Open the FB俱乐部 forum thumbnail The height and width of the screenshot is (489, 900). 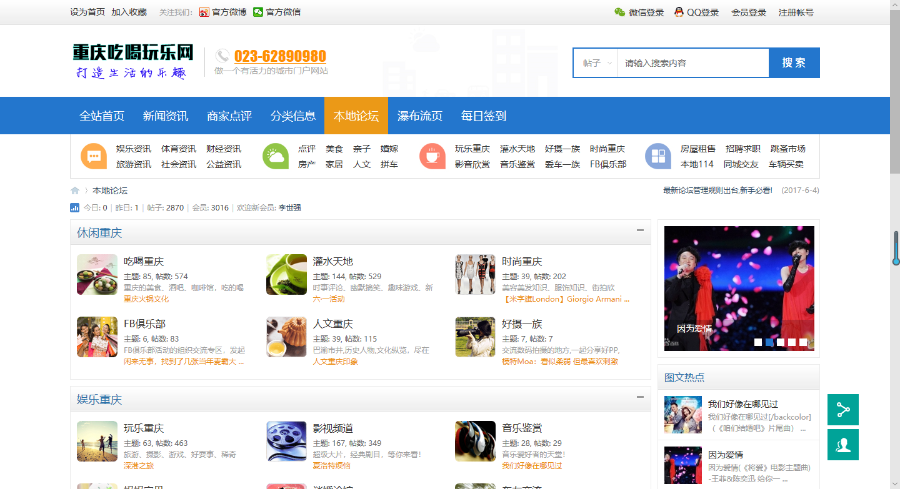pyautogui.click(x=97, y=337)
